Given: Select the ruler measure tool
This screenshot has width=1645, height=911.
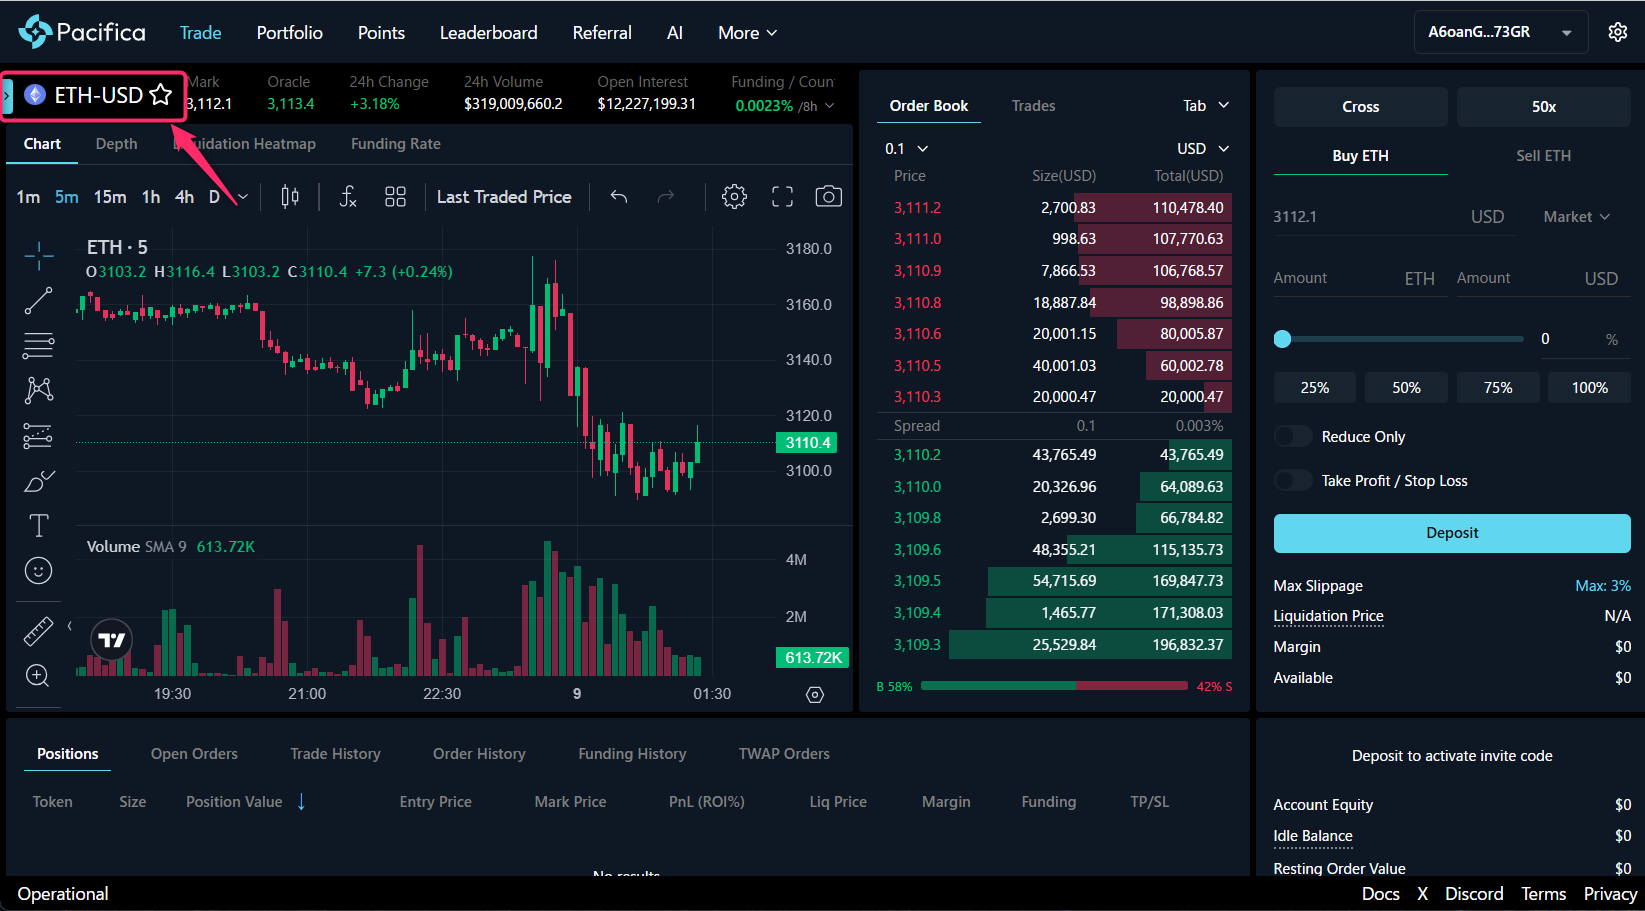Looking at the screenshot, I should tap(38, 631).
